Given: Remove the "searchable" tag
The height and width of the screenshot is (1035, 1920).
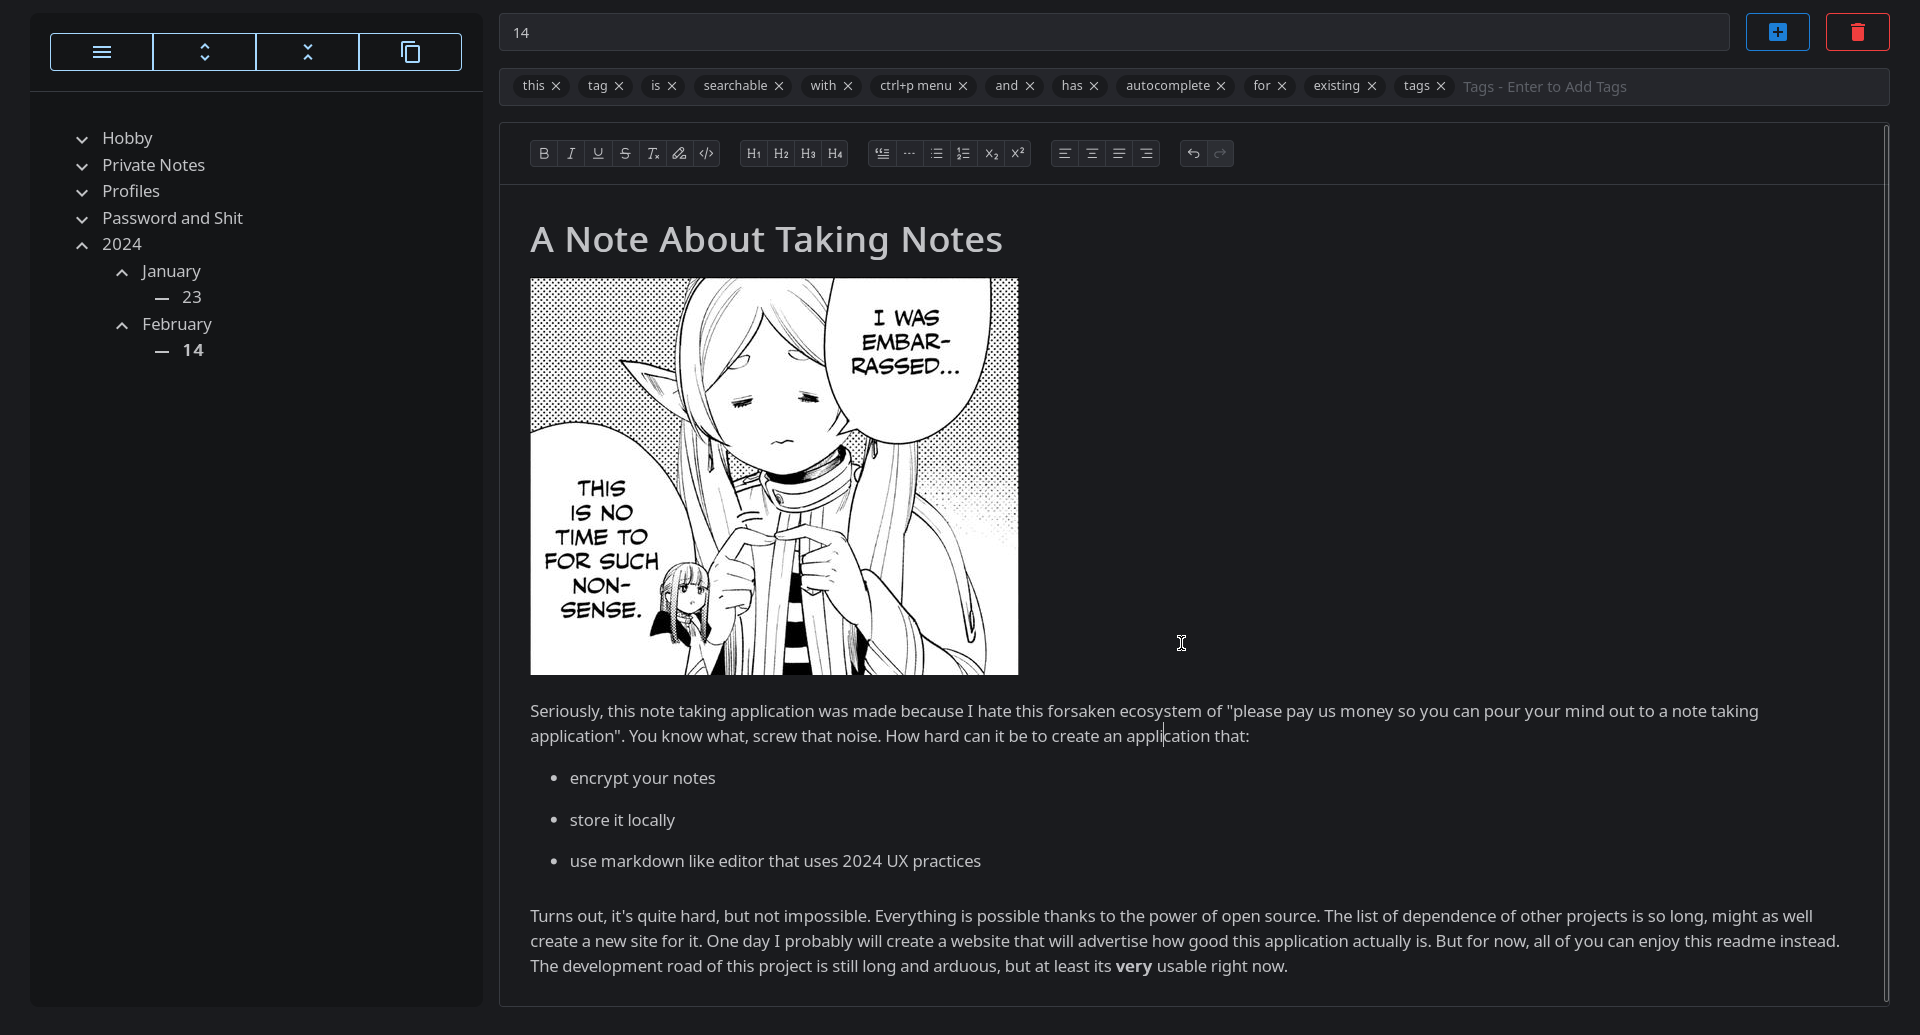Looking at the screenshot, I should (x=779, y=87).
